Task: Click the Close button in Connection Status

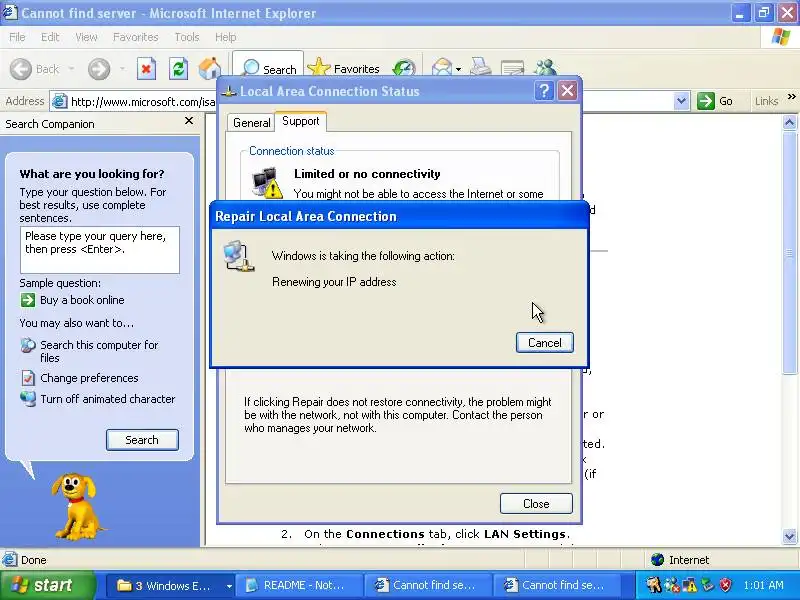Action: click(536, 504)
